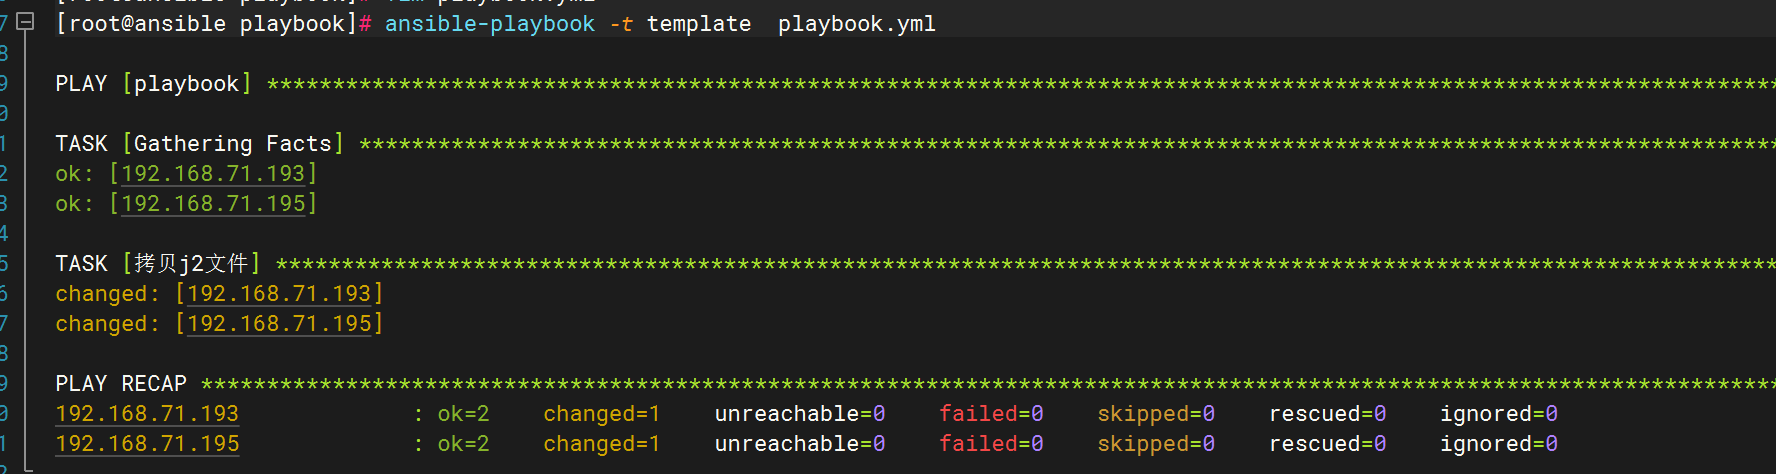Click the -t flag in command
Viewport: 1776px width, 474px height.
pyautogui.click(x=621, y=24)
